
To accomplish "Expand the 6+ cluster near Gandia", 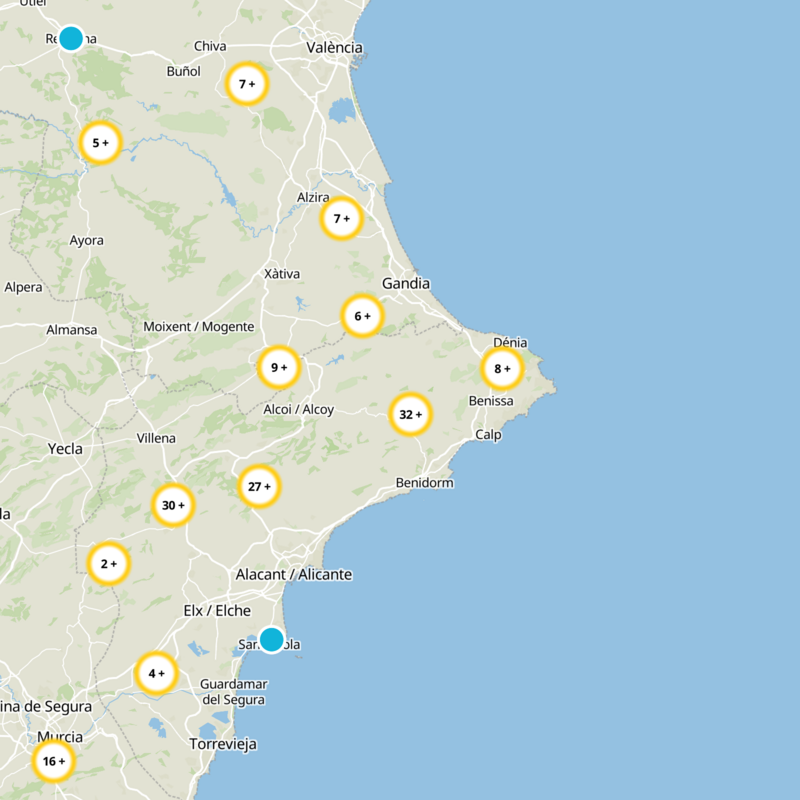I will 362,316.
